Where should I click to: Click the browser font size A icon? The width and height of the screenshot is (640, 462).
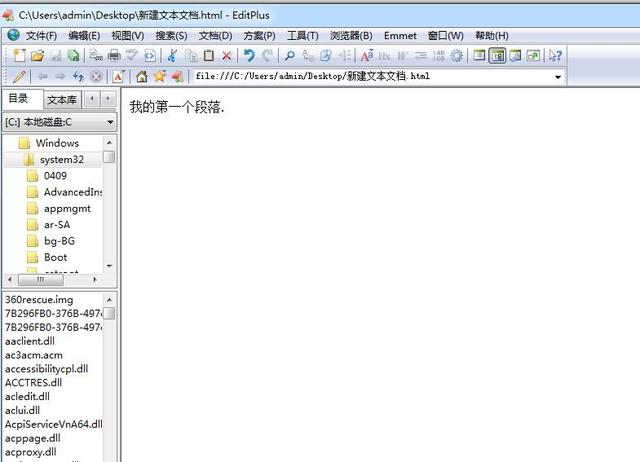118,76
